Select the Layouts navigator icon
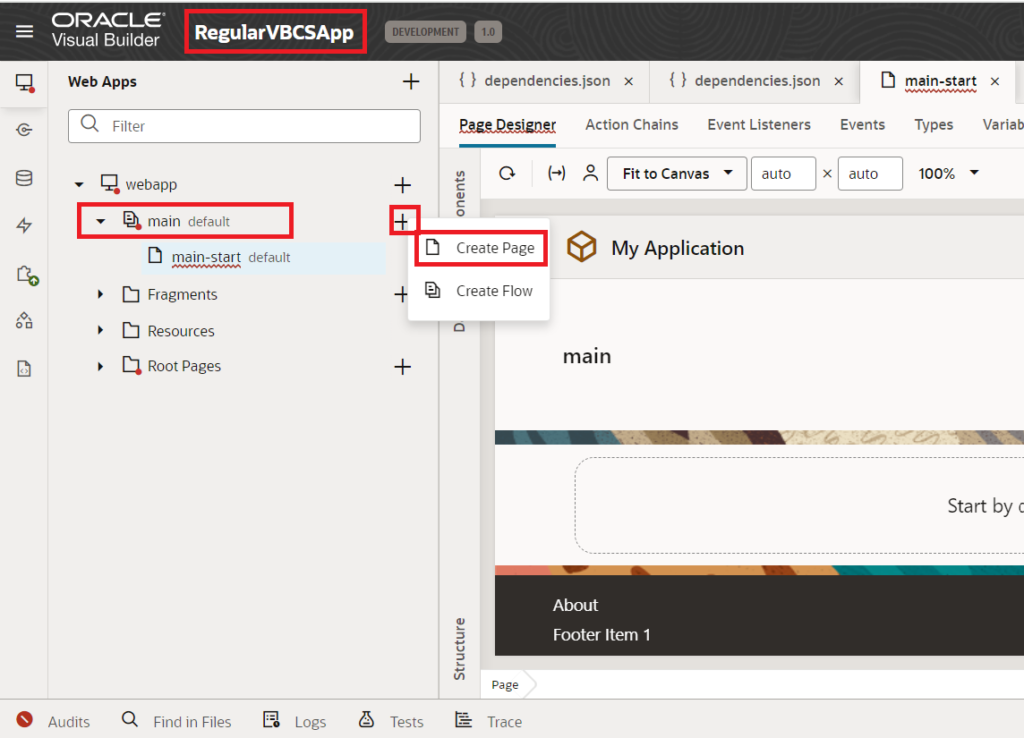This screenshot has height=738, width=1024. point(24,320)
